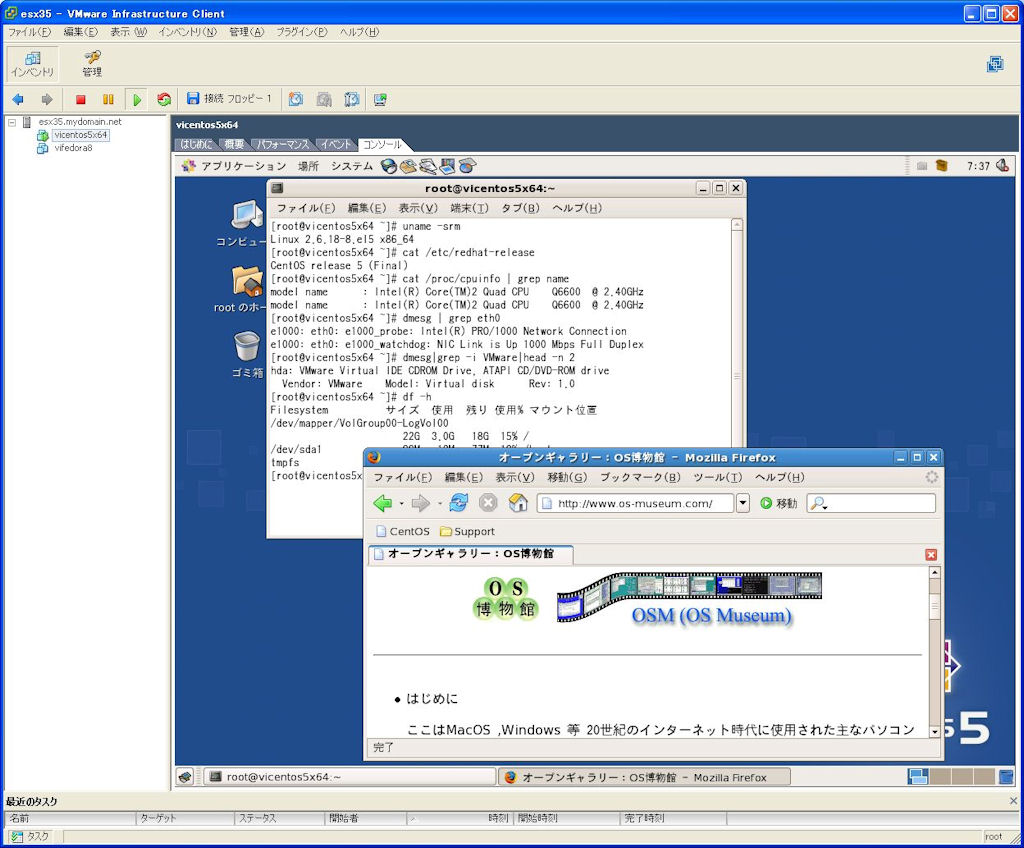Open the Firefox forward history dropdown arrow

point(440,504)
